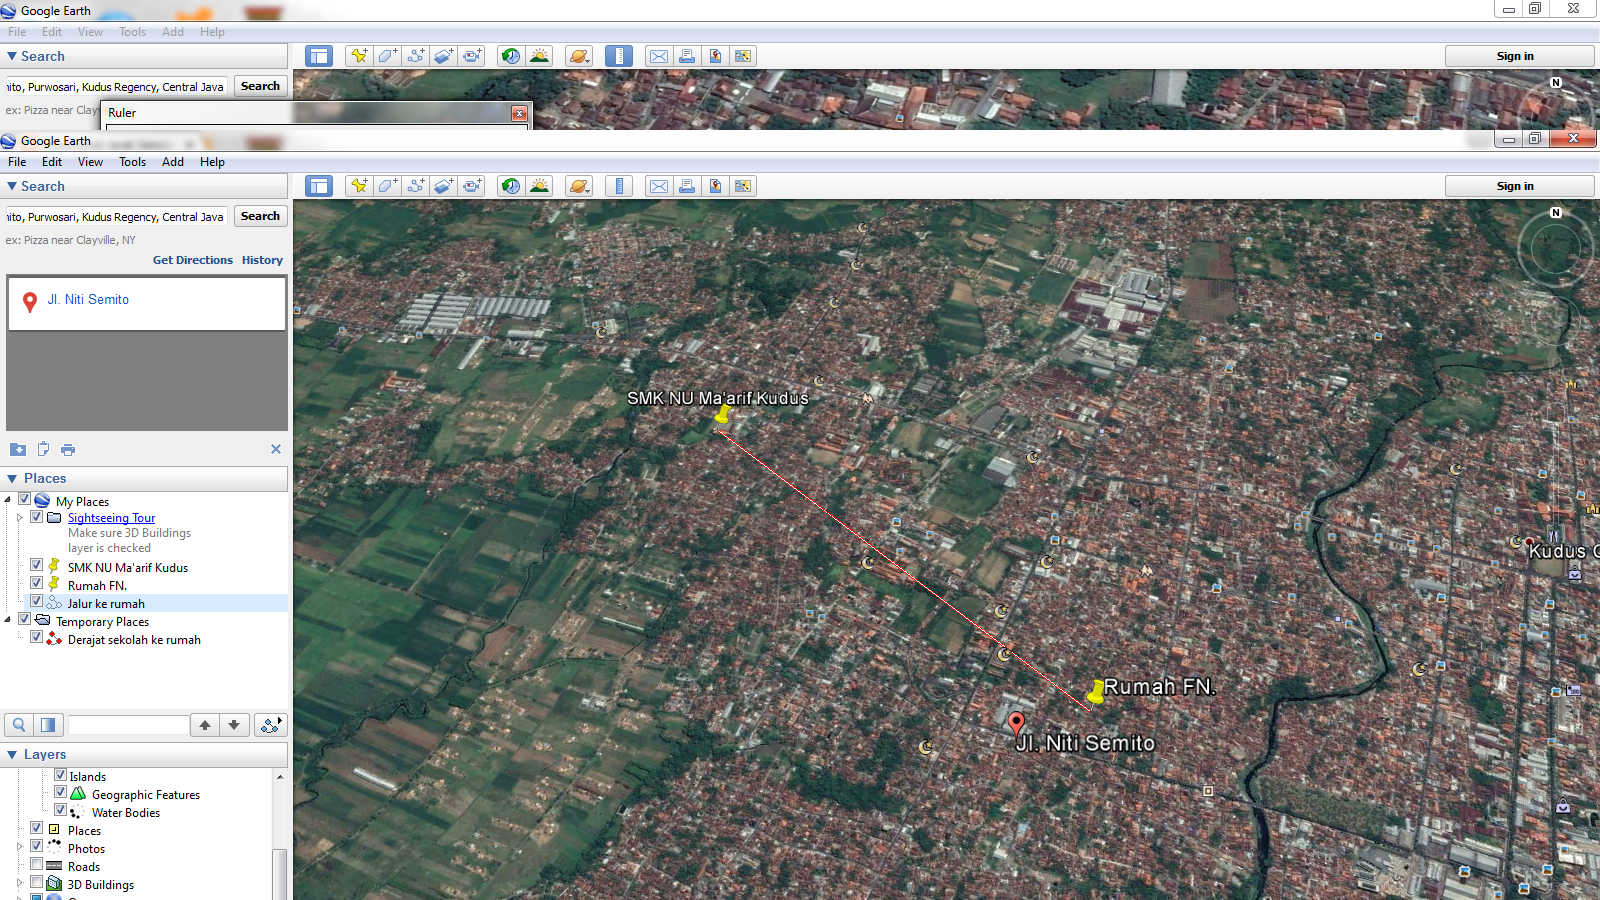Collapse the Places panel
Viewport: 1600px width, 900px height.
12,479
